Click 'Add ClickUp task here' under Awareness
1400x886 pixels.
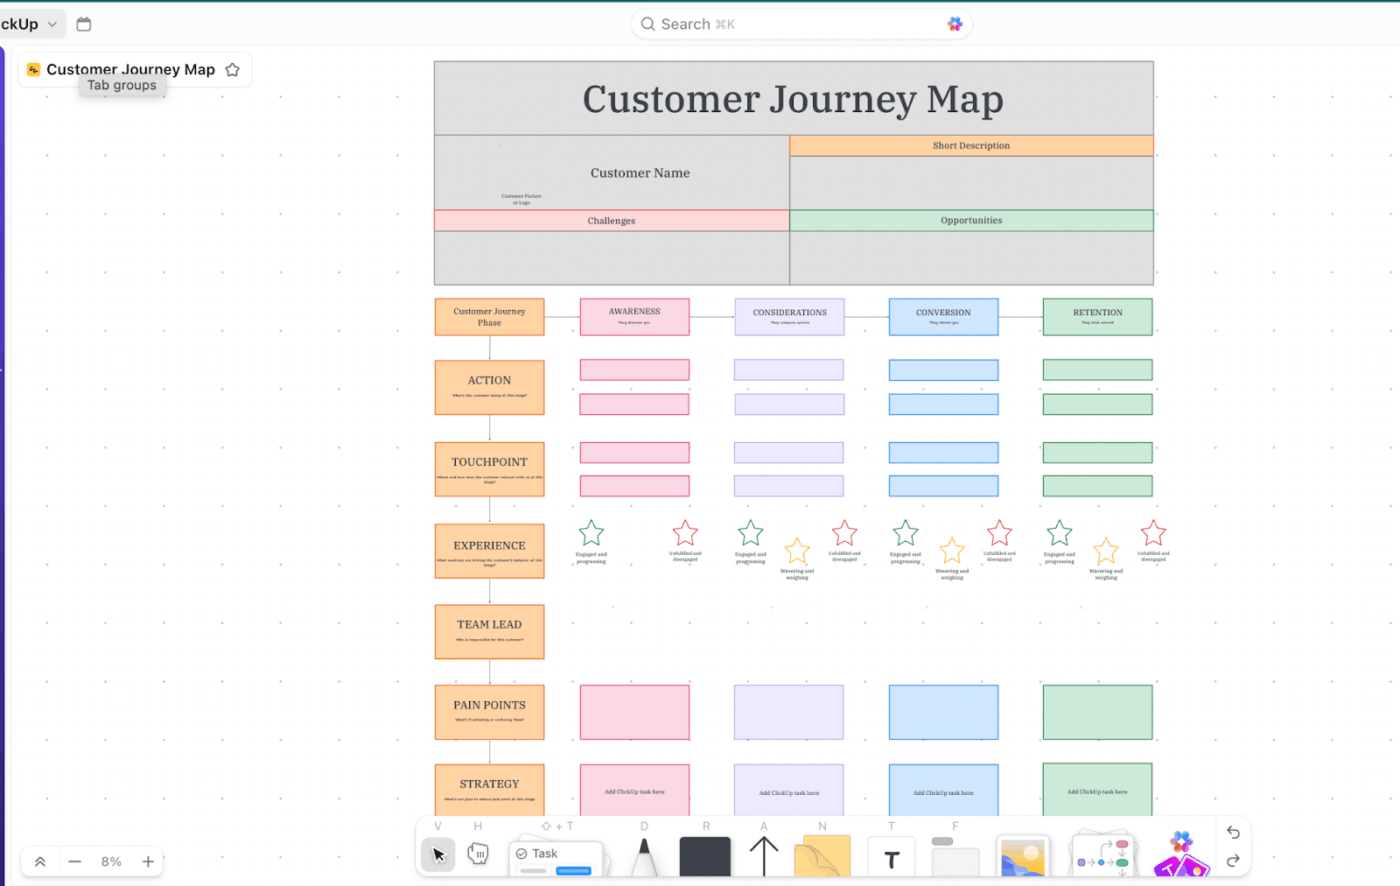[x=634, y=790]
